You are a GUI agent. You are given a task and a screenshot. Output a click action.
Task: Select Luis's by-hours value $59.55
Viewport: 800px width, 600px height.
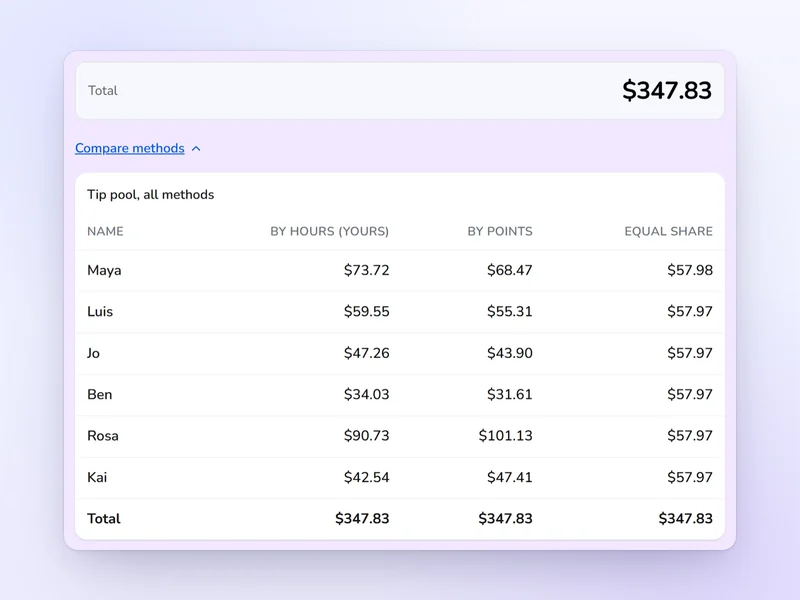[366, 311]
